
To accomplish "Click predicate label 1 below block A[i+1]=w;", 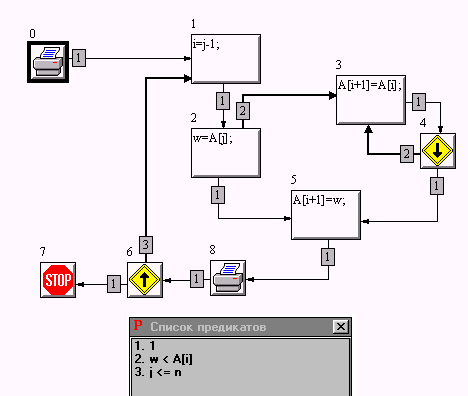I will [328, 257].
